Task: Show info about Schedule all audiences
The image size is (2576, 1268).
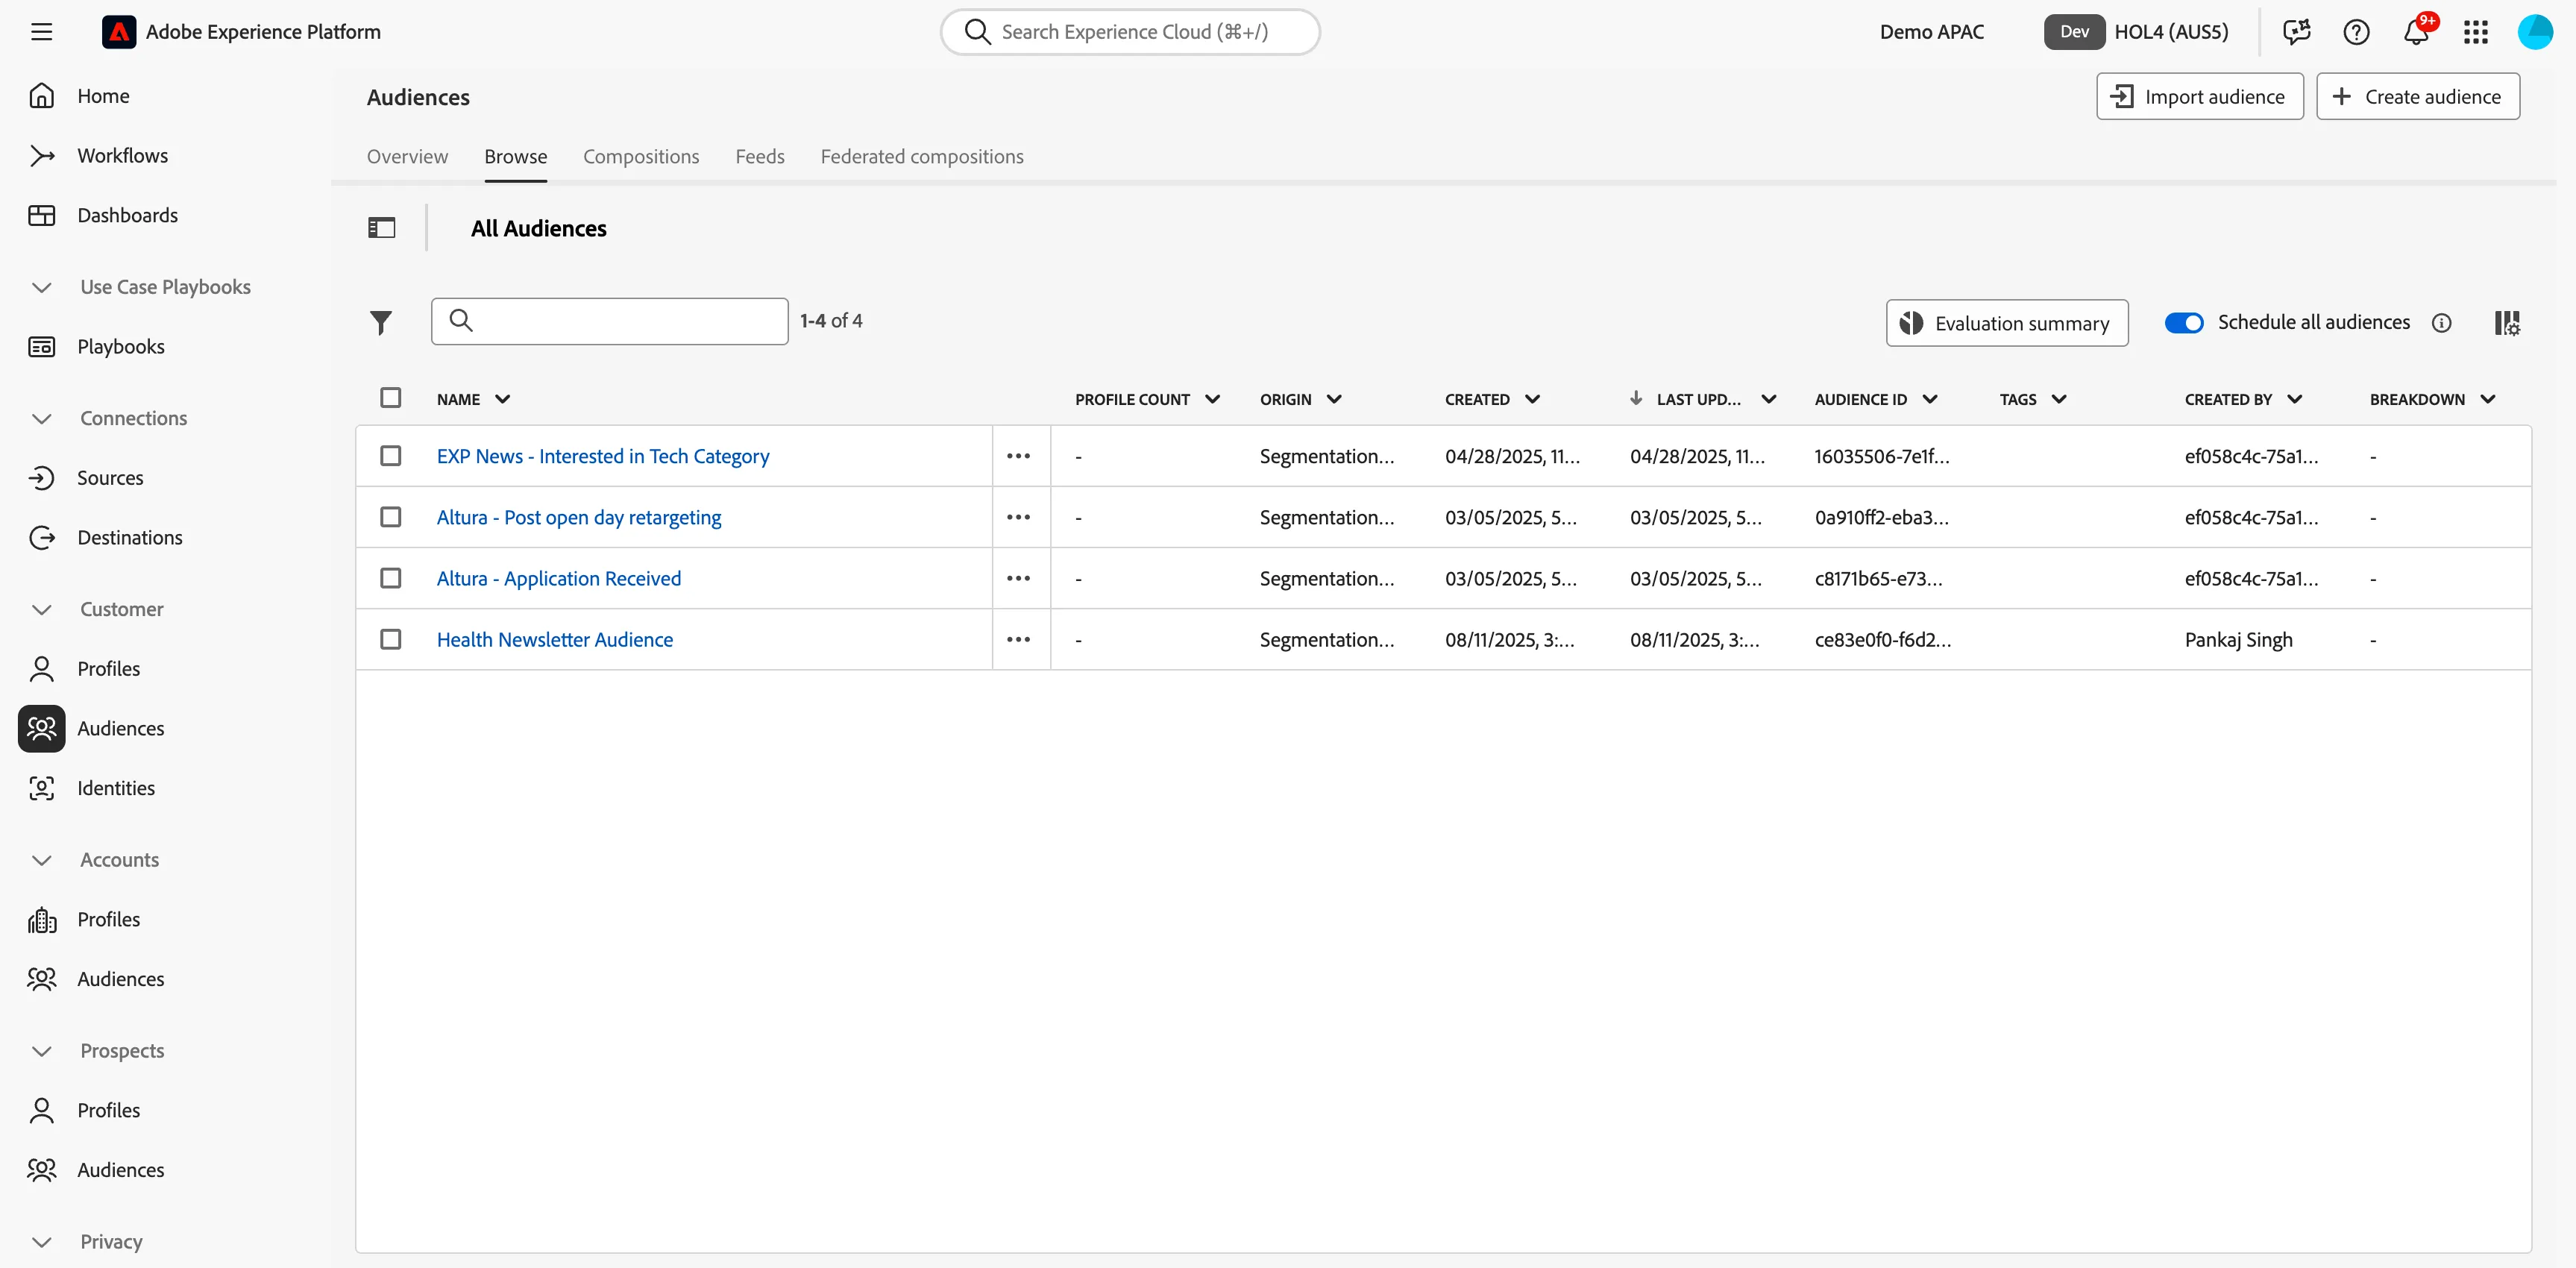Action: pos(2442,323)
